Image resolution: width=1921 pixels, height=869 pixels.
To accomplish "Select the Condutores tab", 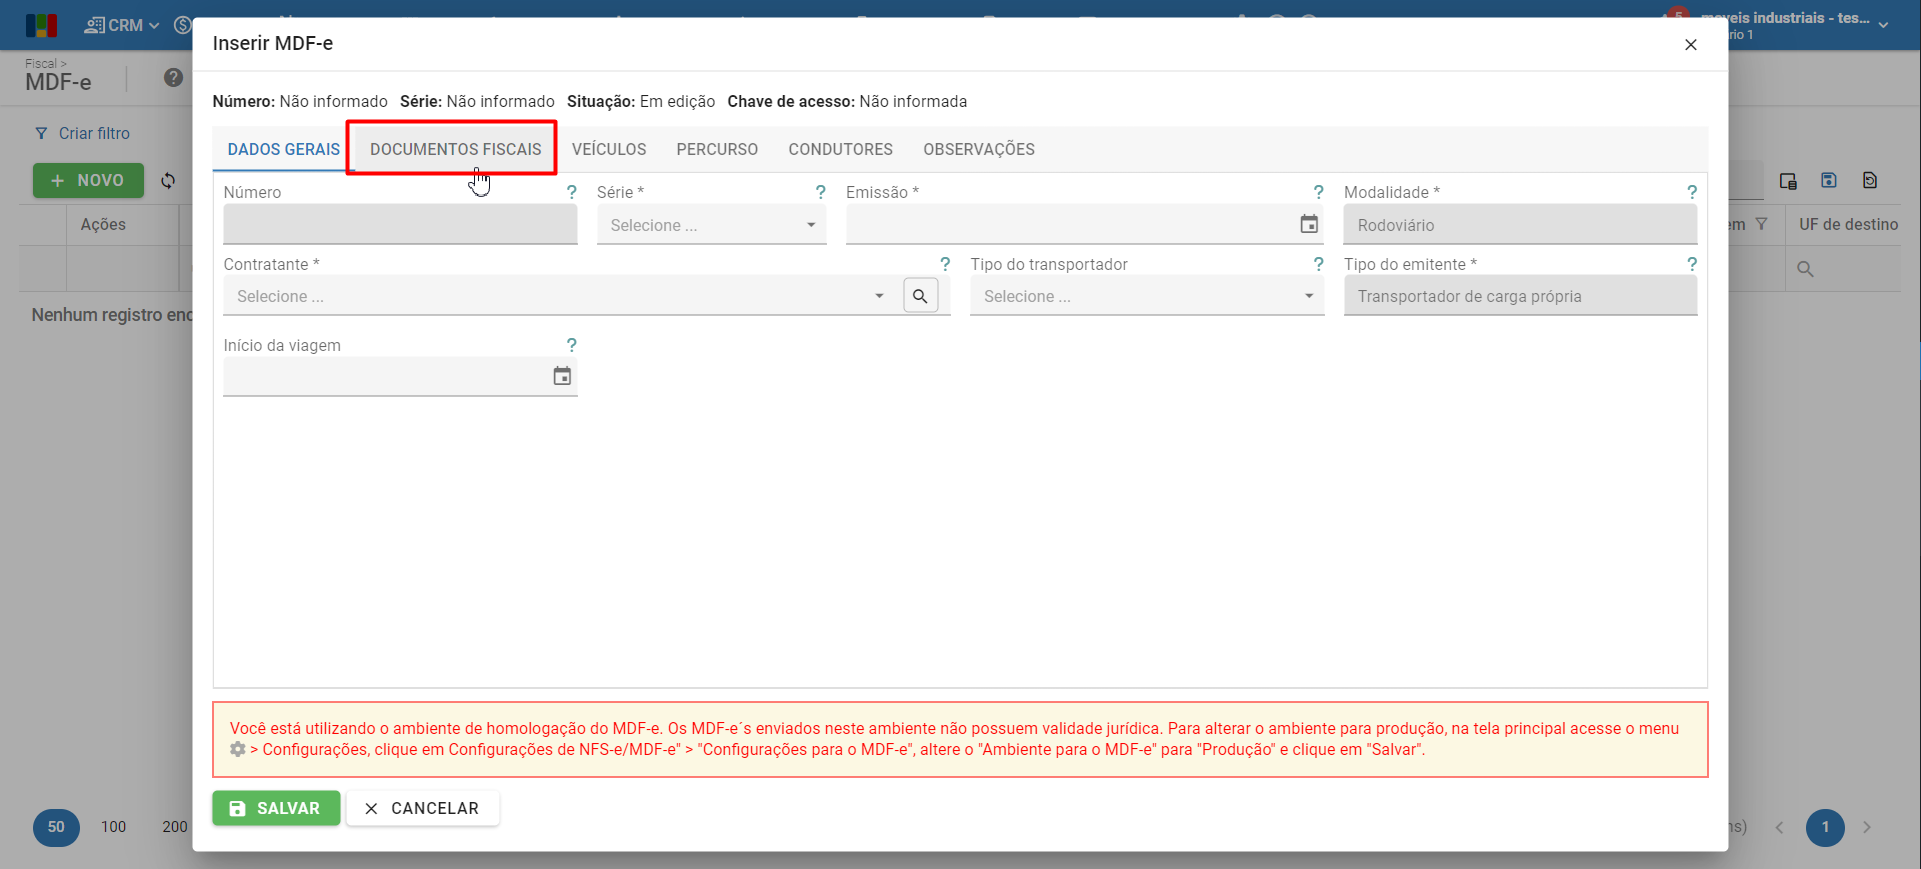I will pos(840,149).
